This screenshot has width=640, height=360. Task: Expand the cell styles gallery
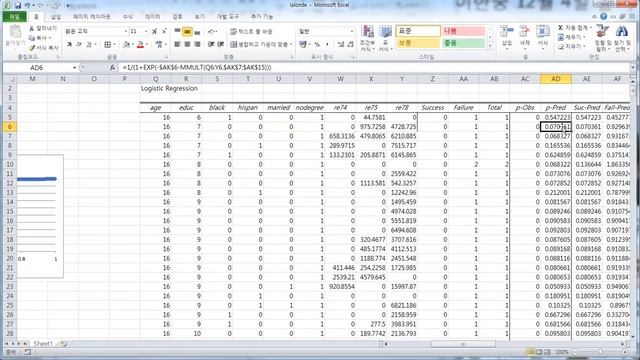[x=490, y=45]
